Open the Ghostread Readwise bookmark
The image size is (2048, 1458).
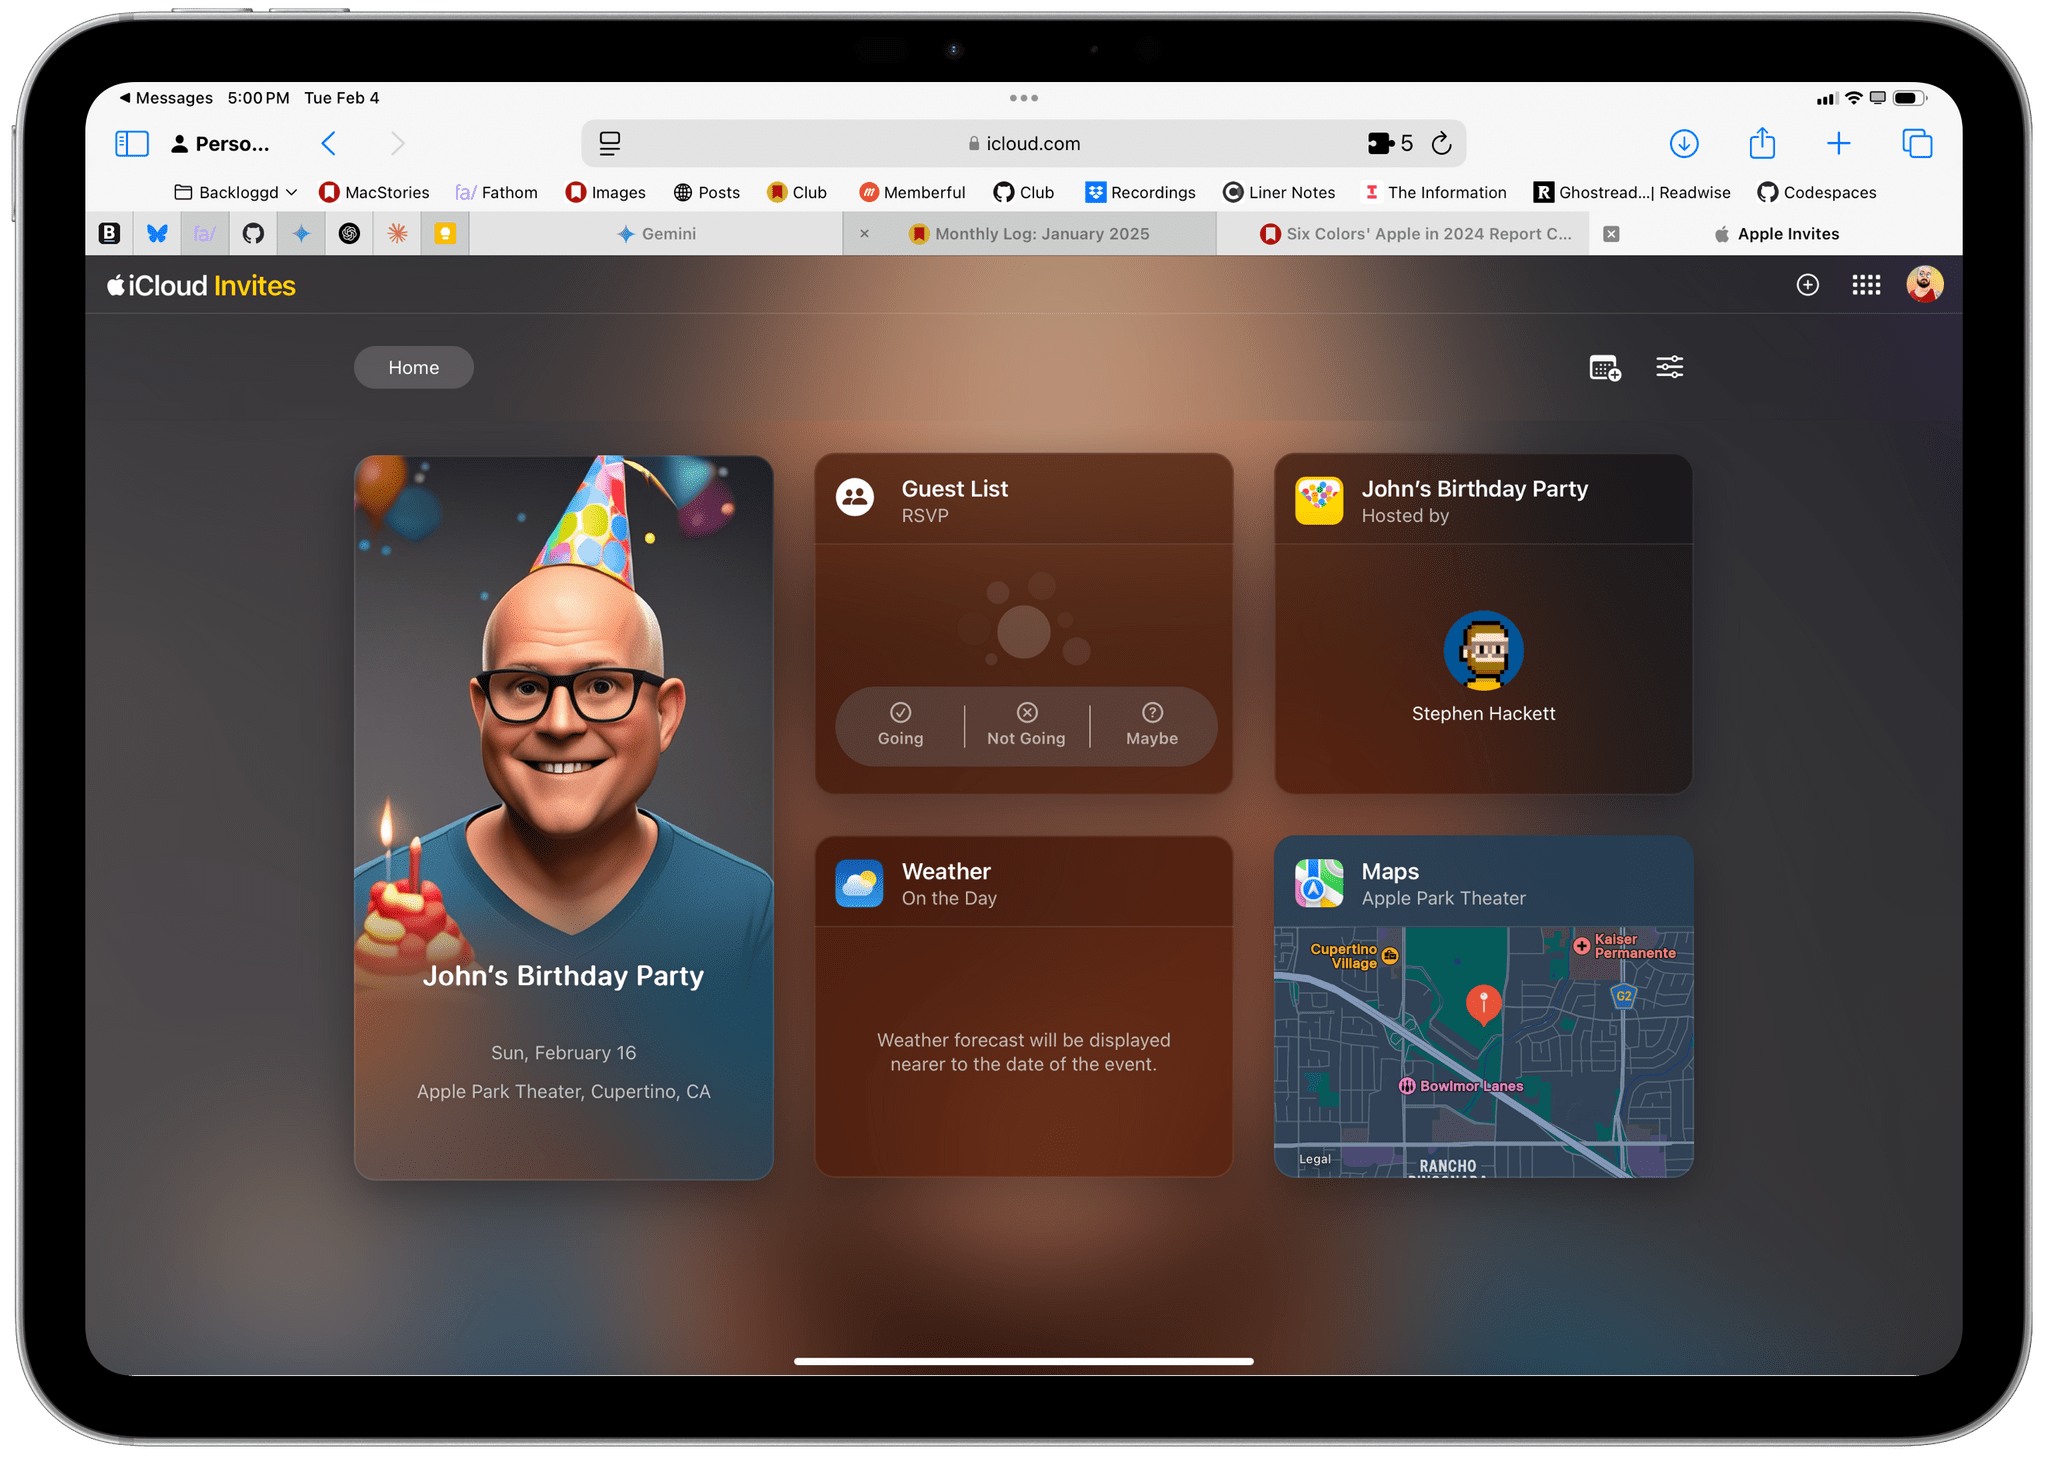tap(1632, 193)
